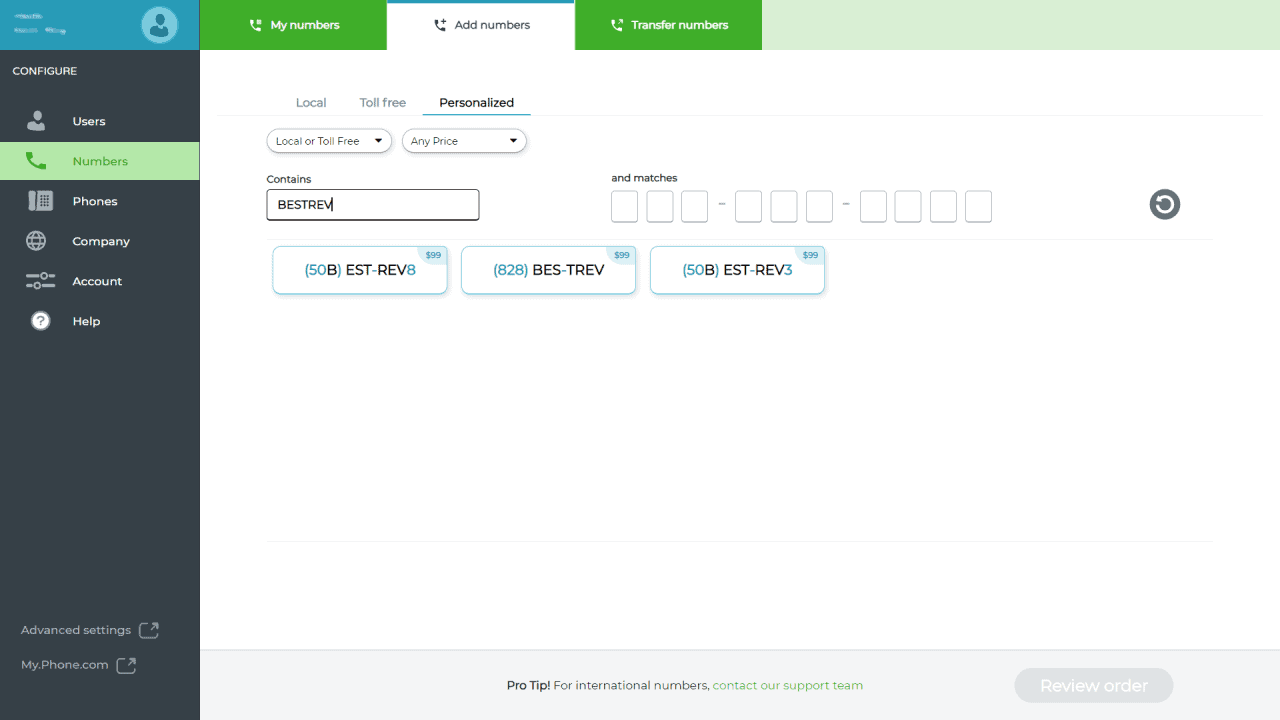Switch to the My numbers tab
Screen dimensions: 1280x720
293,25
